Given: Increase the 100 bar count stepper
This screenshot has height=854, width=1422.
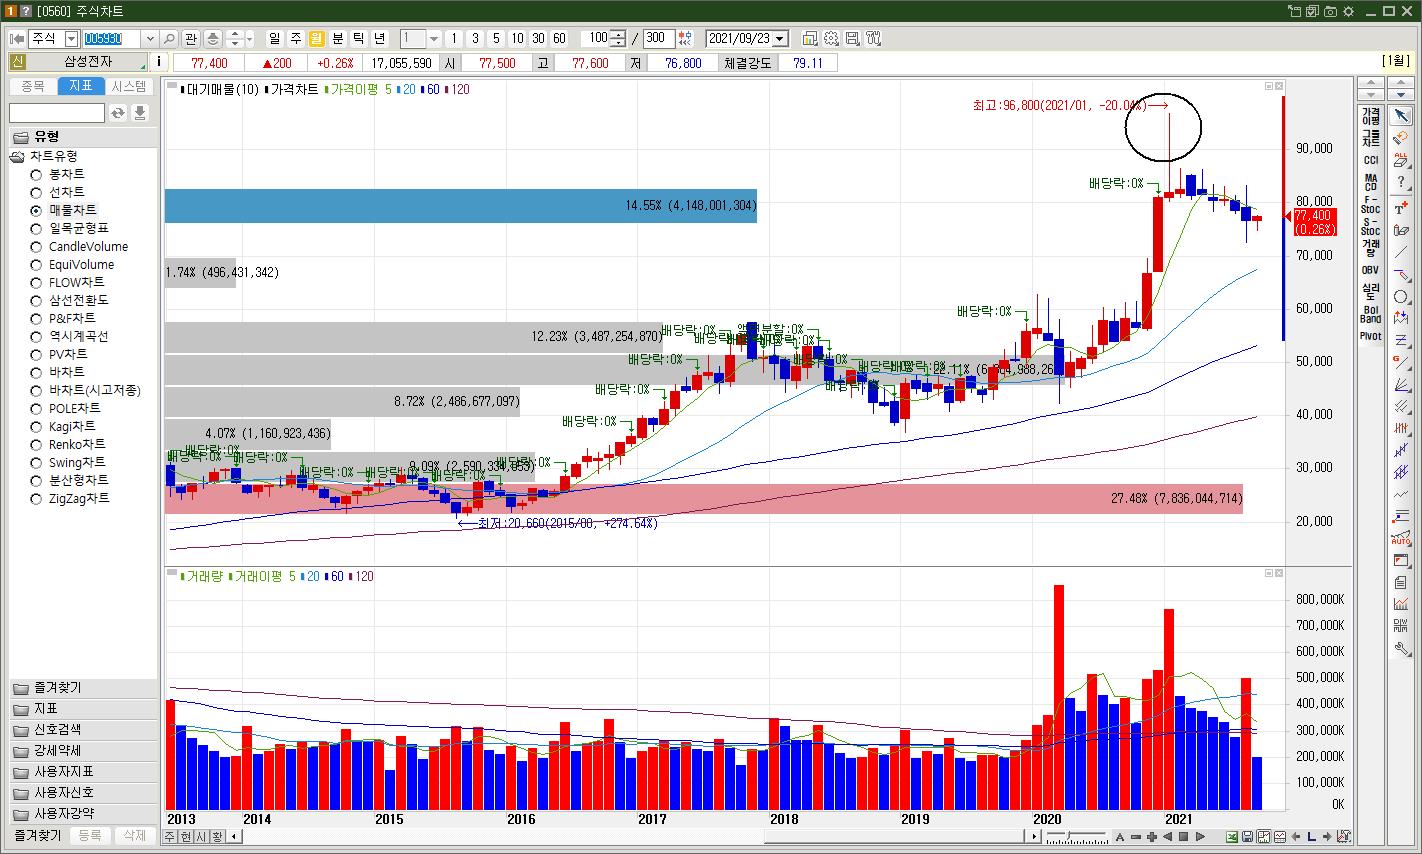Looking at the screenshot, I should [618, 35].
